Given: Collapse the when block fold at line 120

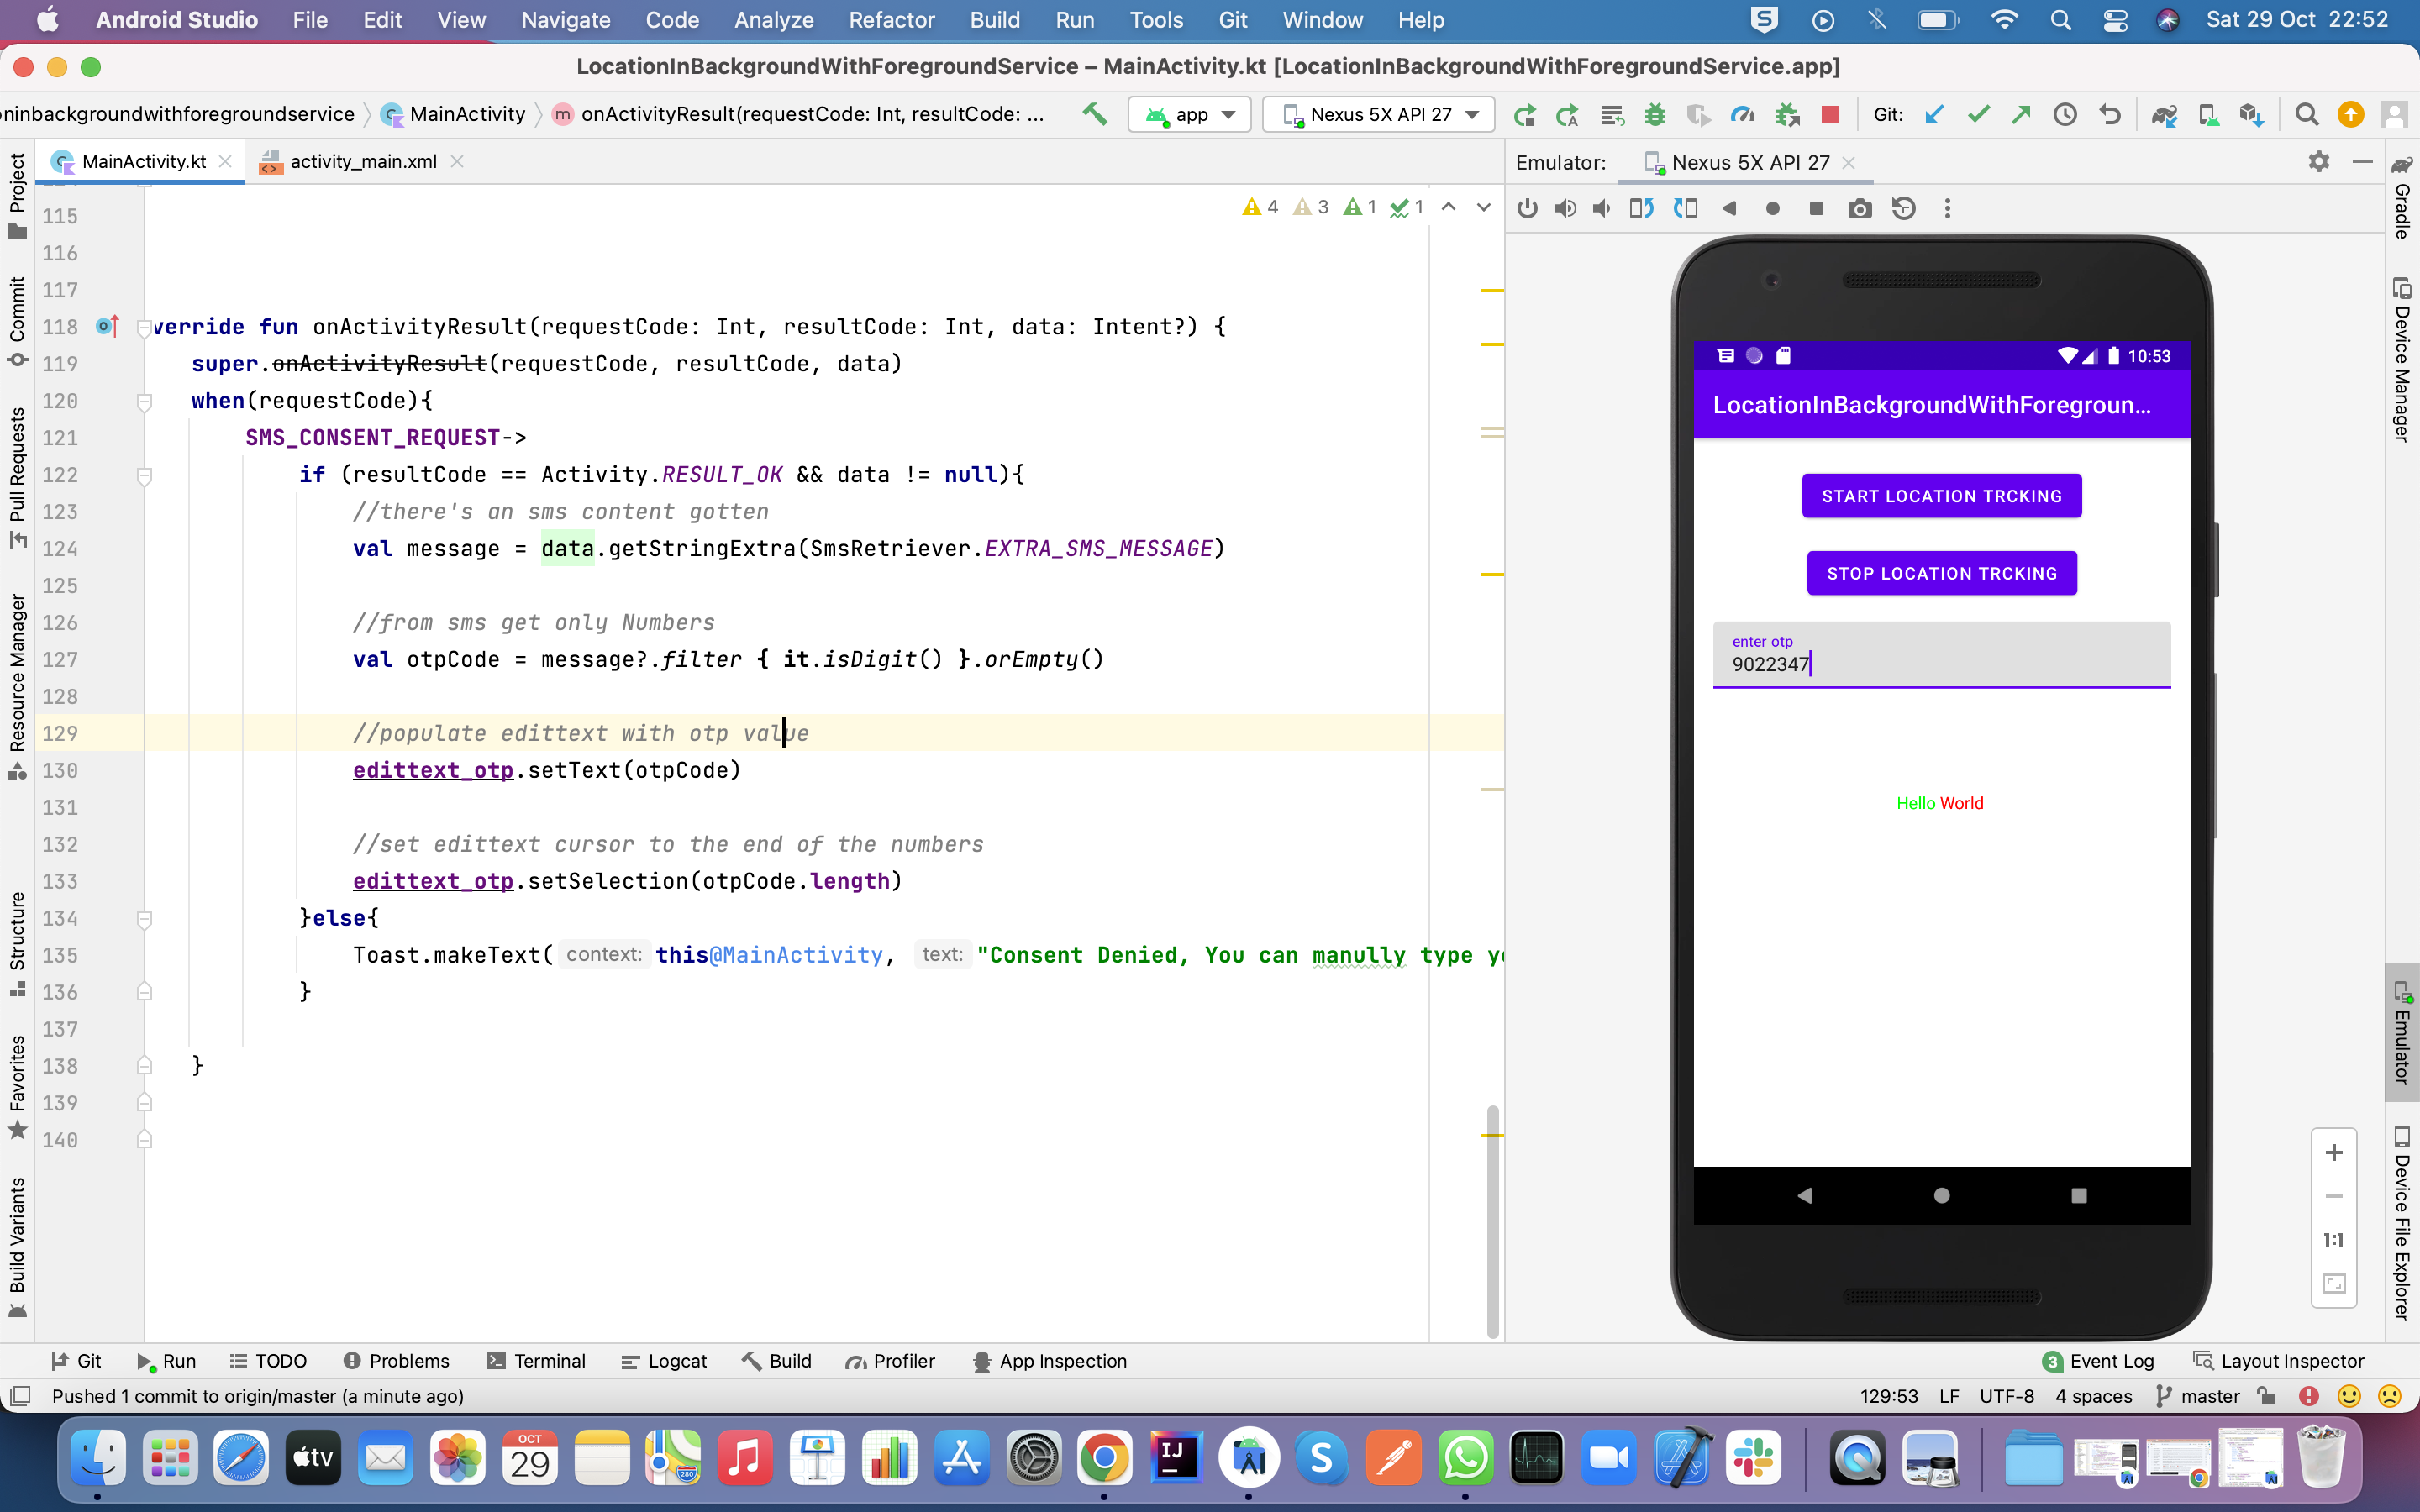Looking at the screenshot, I should tap(146, 402).
